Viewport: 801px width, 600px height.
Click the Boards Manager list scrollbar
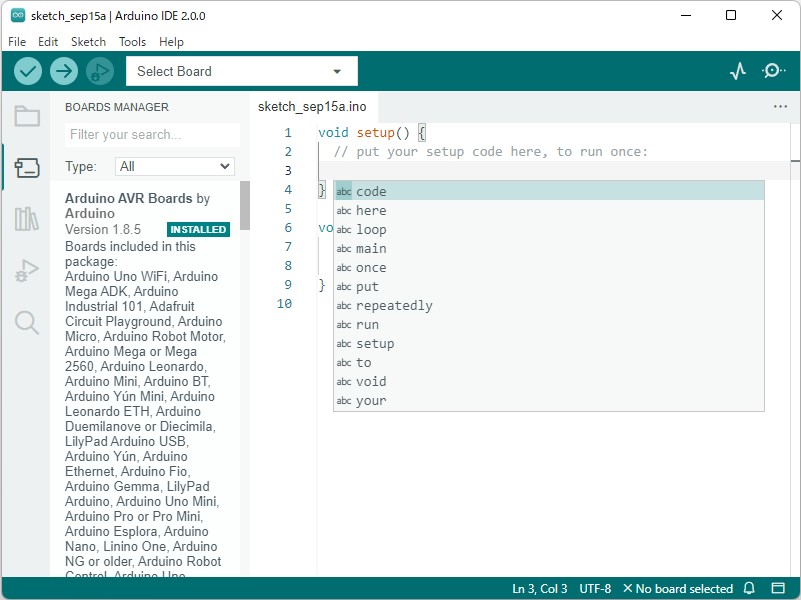click(x=245, y=205)
